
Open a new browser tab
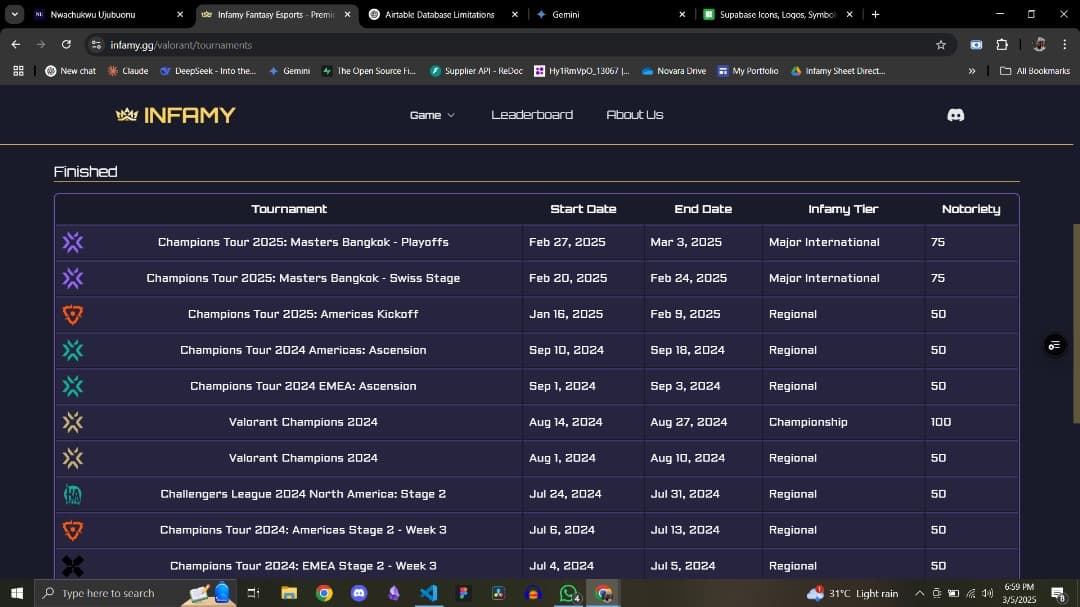tap(875, 14)
